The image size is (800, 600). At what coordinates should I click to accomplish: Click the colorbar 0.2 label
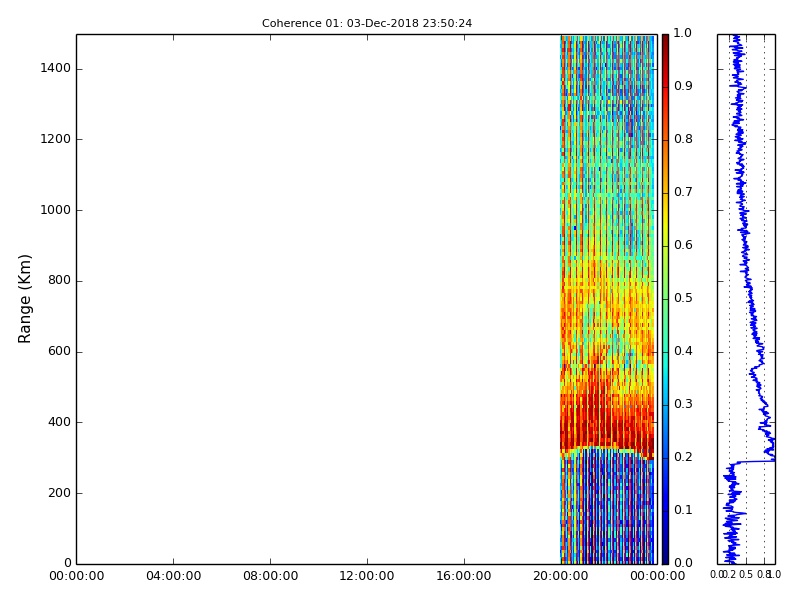point(683,457)
